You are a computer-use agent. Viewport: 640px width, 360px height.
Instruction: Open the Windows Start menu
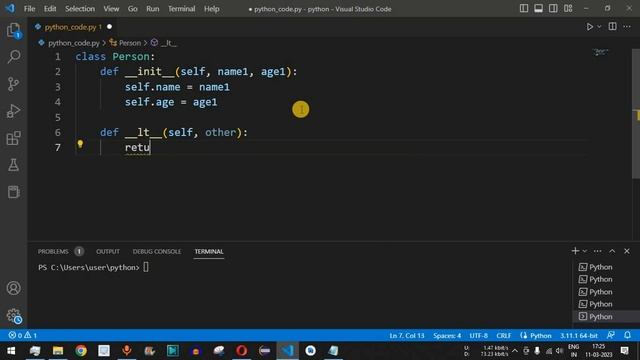point(11,351)
